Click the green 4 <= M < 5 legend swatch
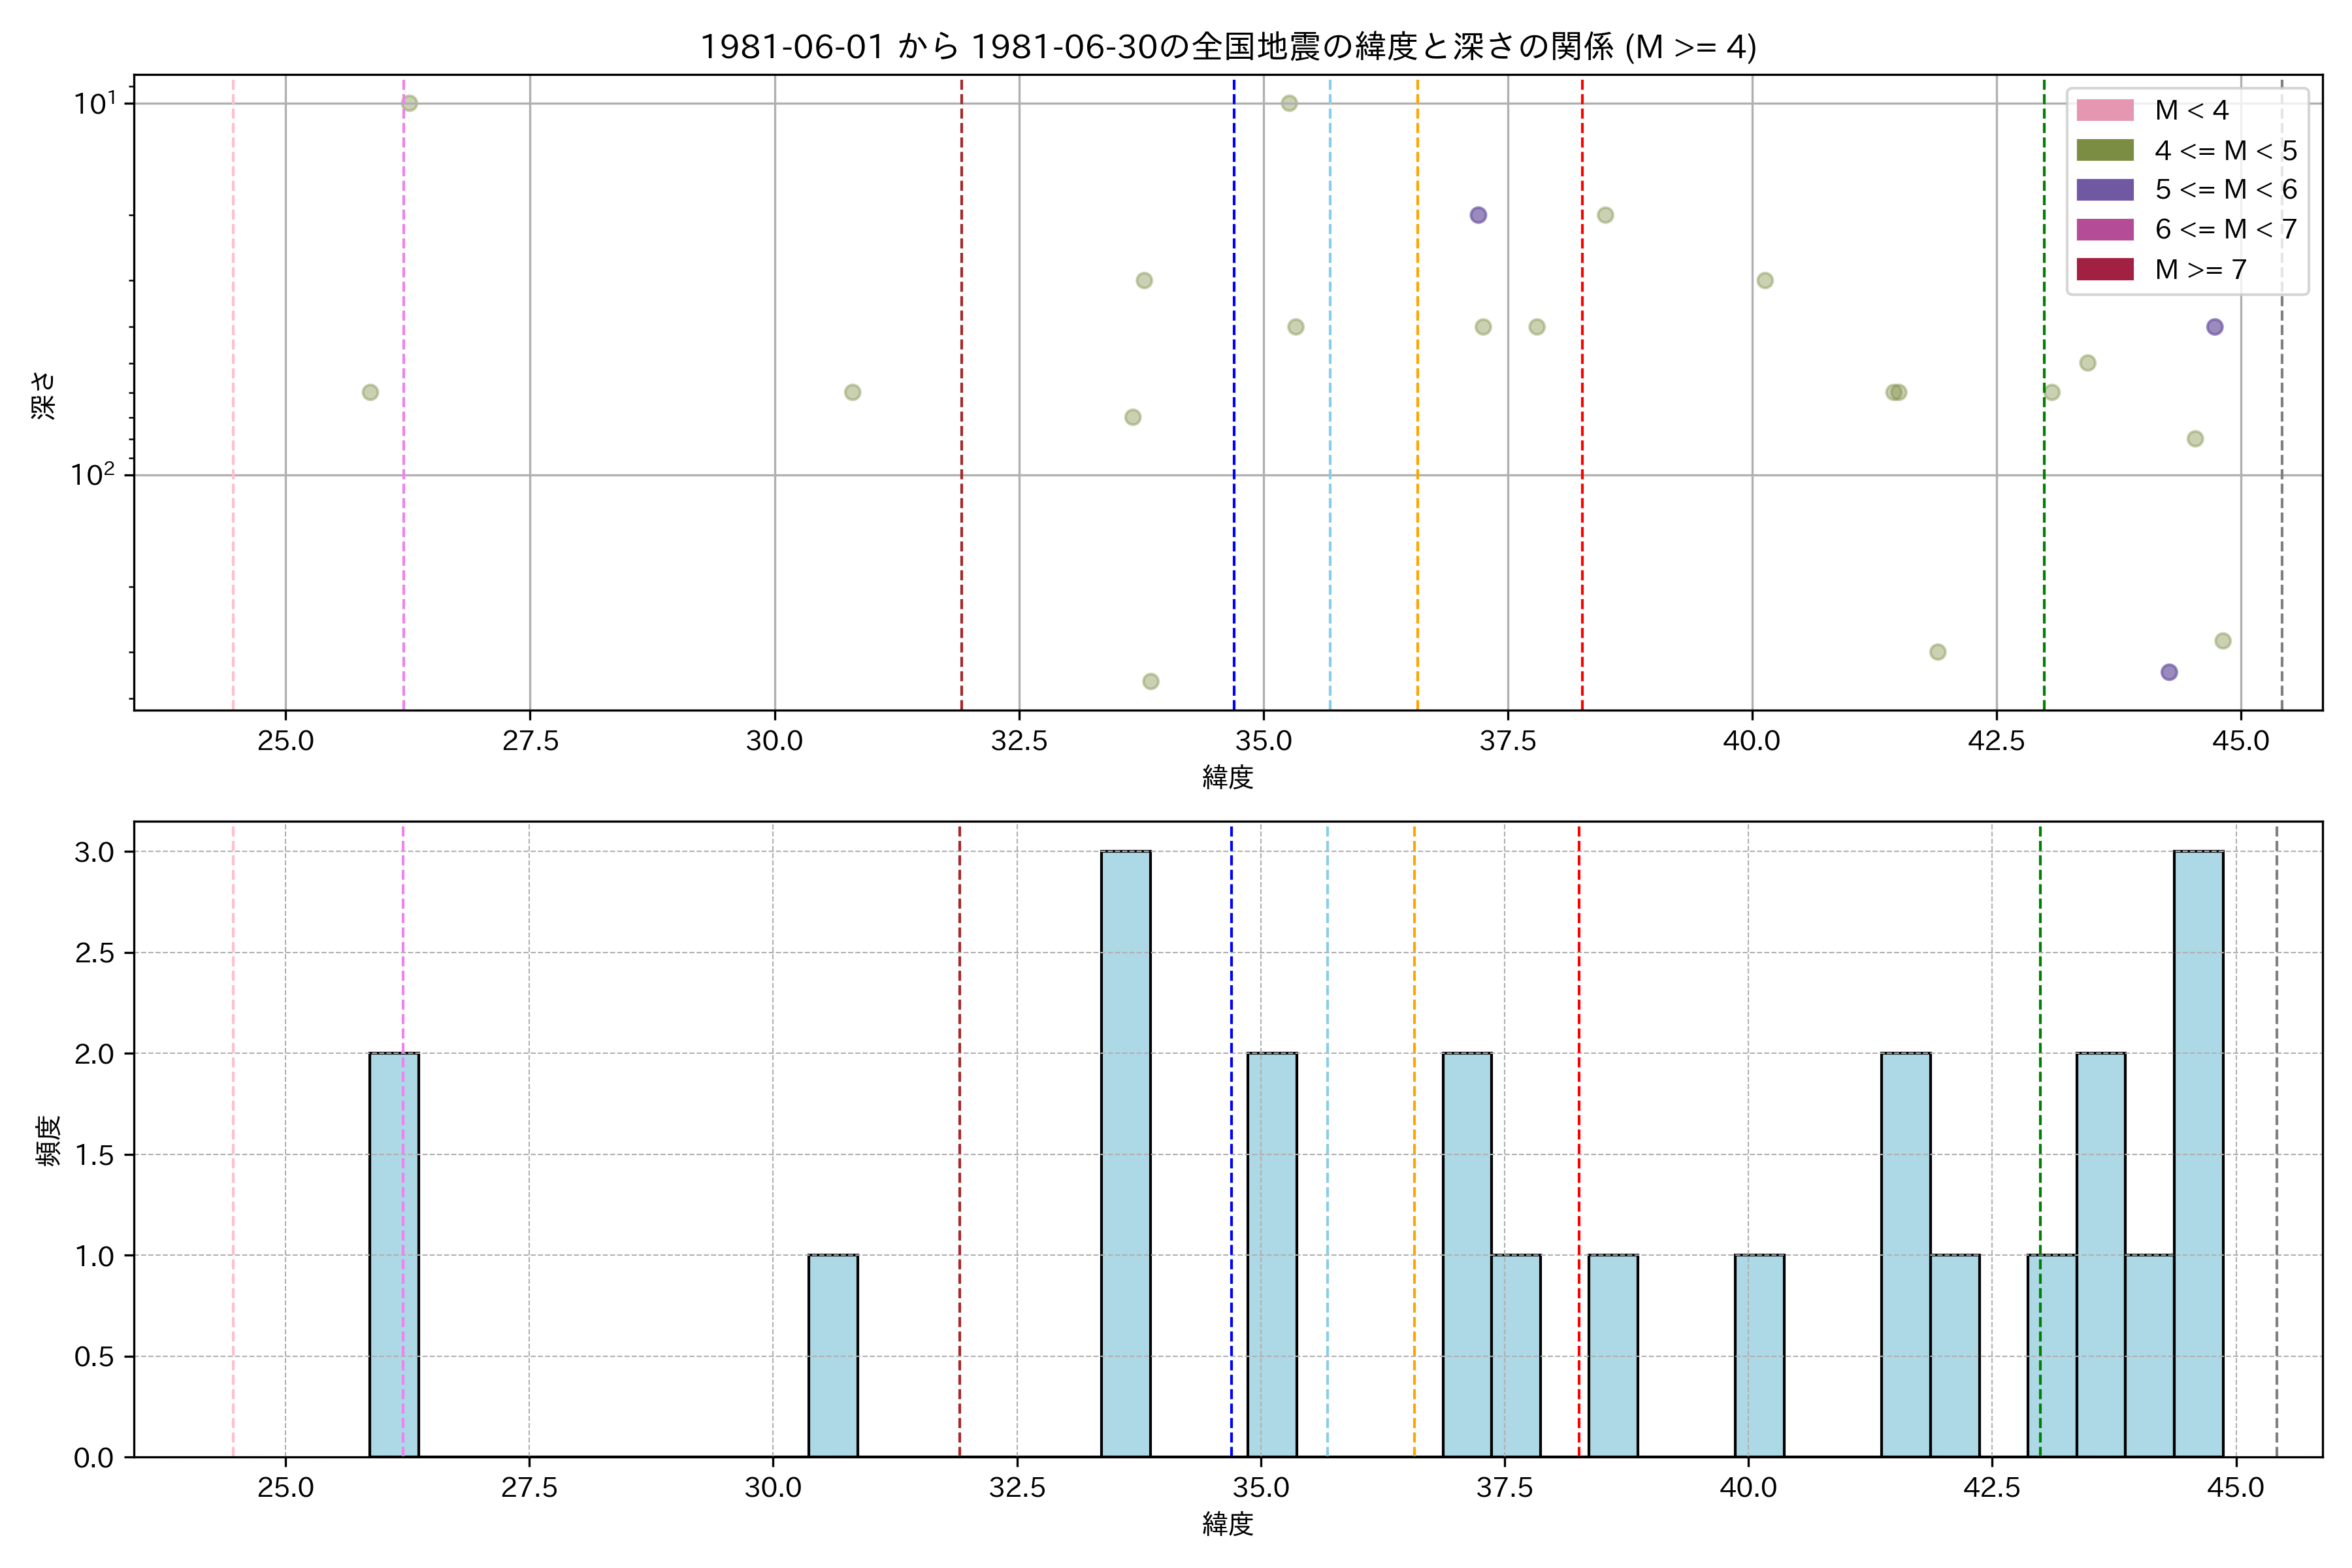 (x=2105, y=150)
